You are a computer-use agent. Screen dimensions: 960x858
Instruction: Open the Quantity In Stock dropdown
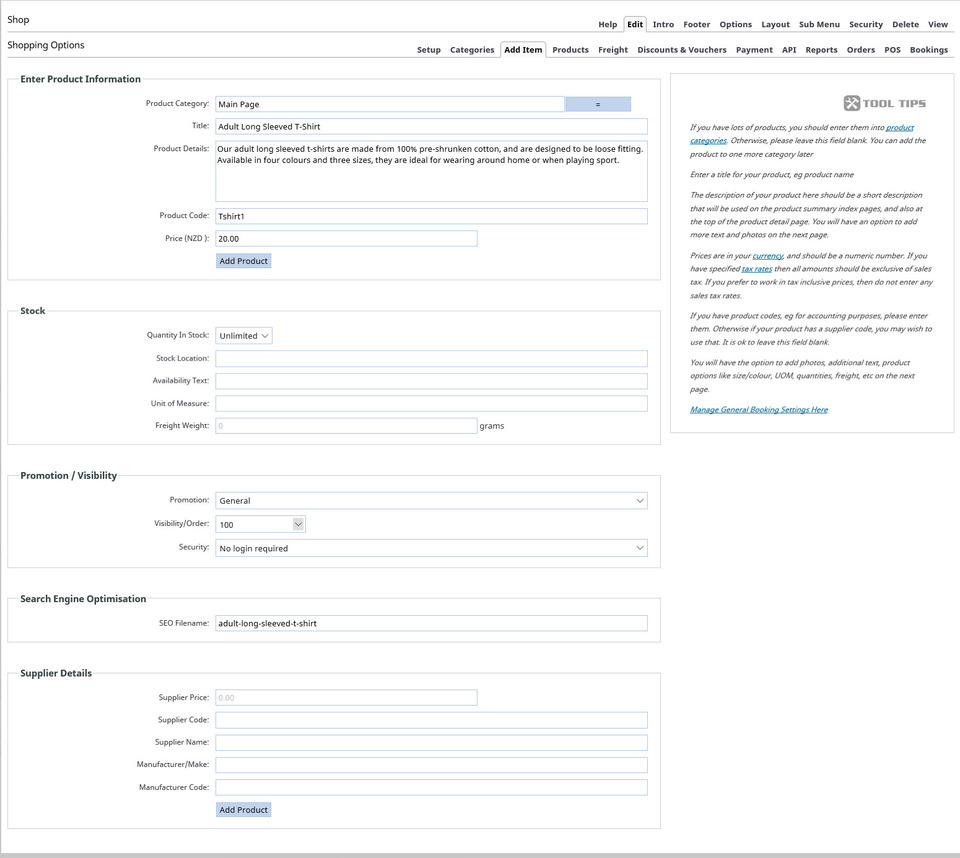(x=244, y=336)
